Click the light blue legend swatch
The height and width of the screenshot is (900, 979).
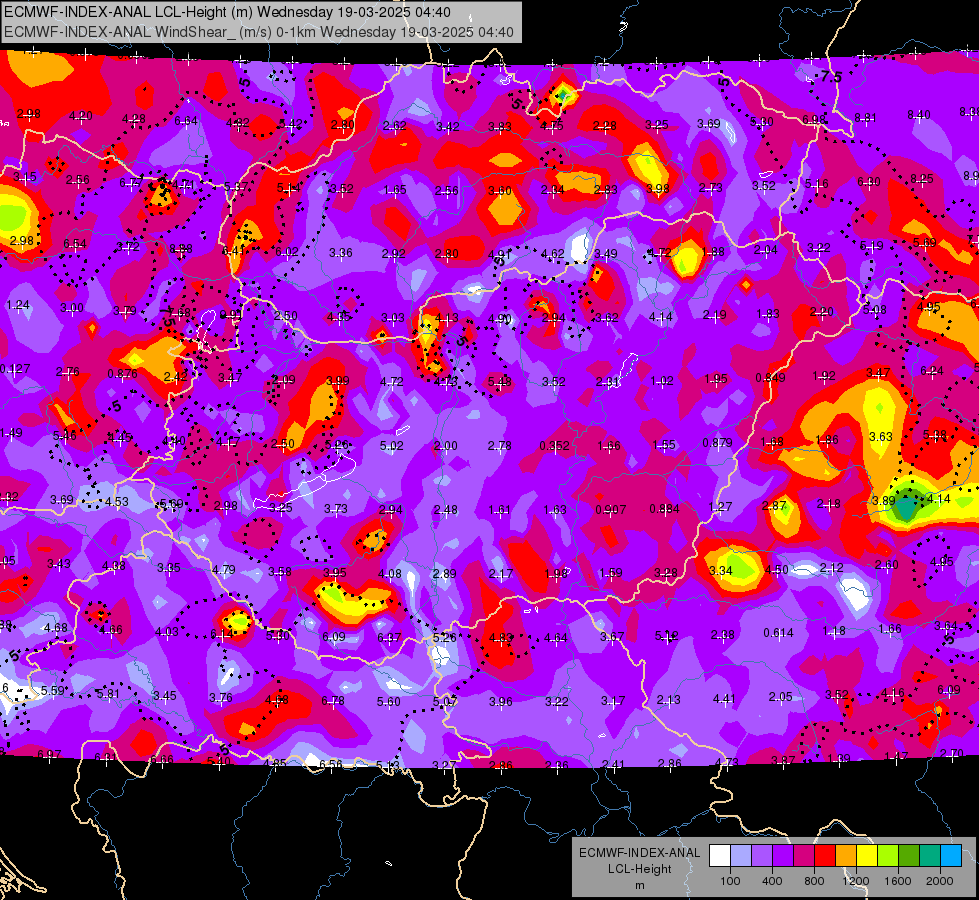point(951,856)
